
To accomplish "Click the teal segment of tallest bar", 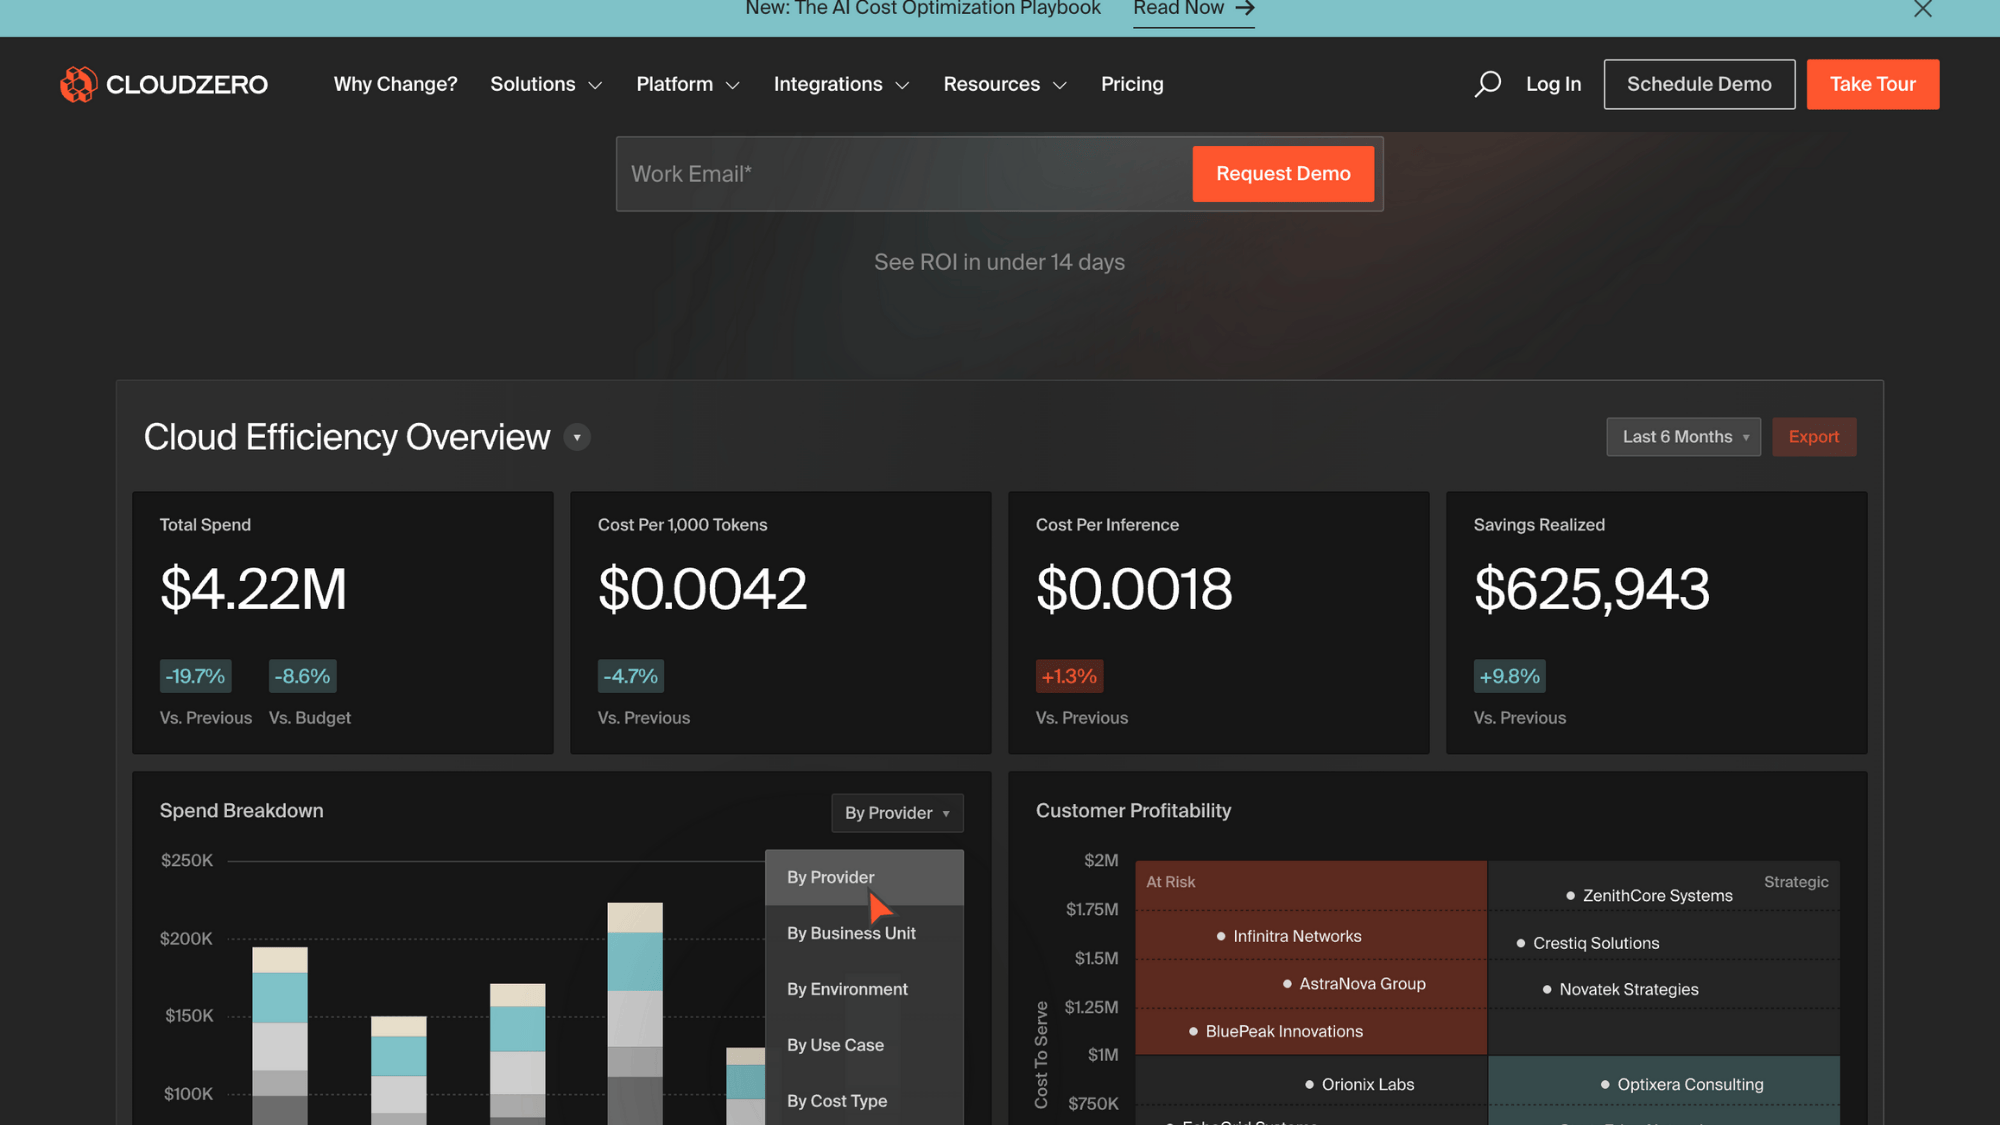I will pyautogui.click(x=635, y=961).
